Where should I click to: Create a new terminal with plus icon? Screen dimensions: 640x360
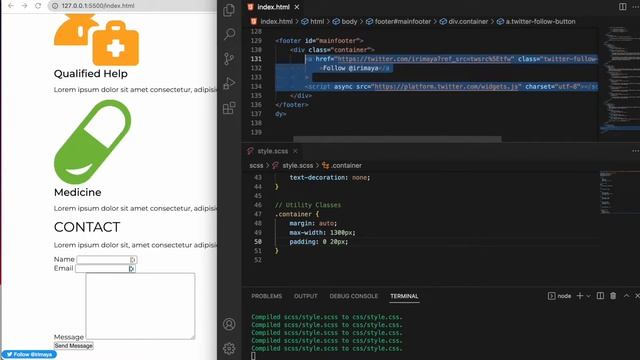pyautogui.click(x=580, y=296)
